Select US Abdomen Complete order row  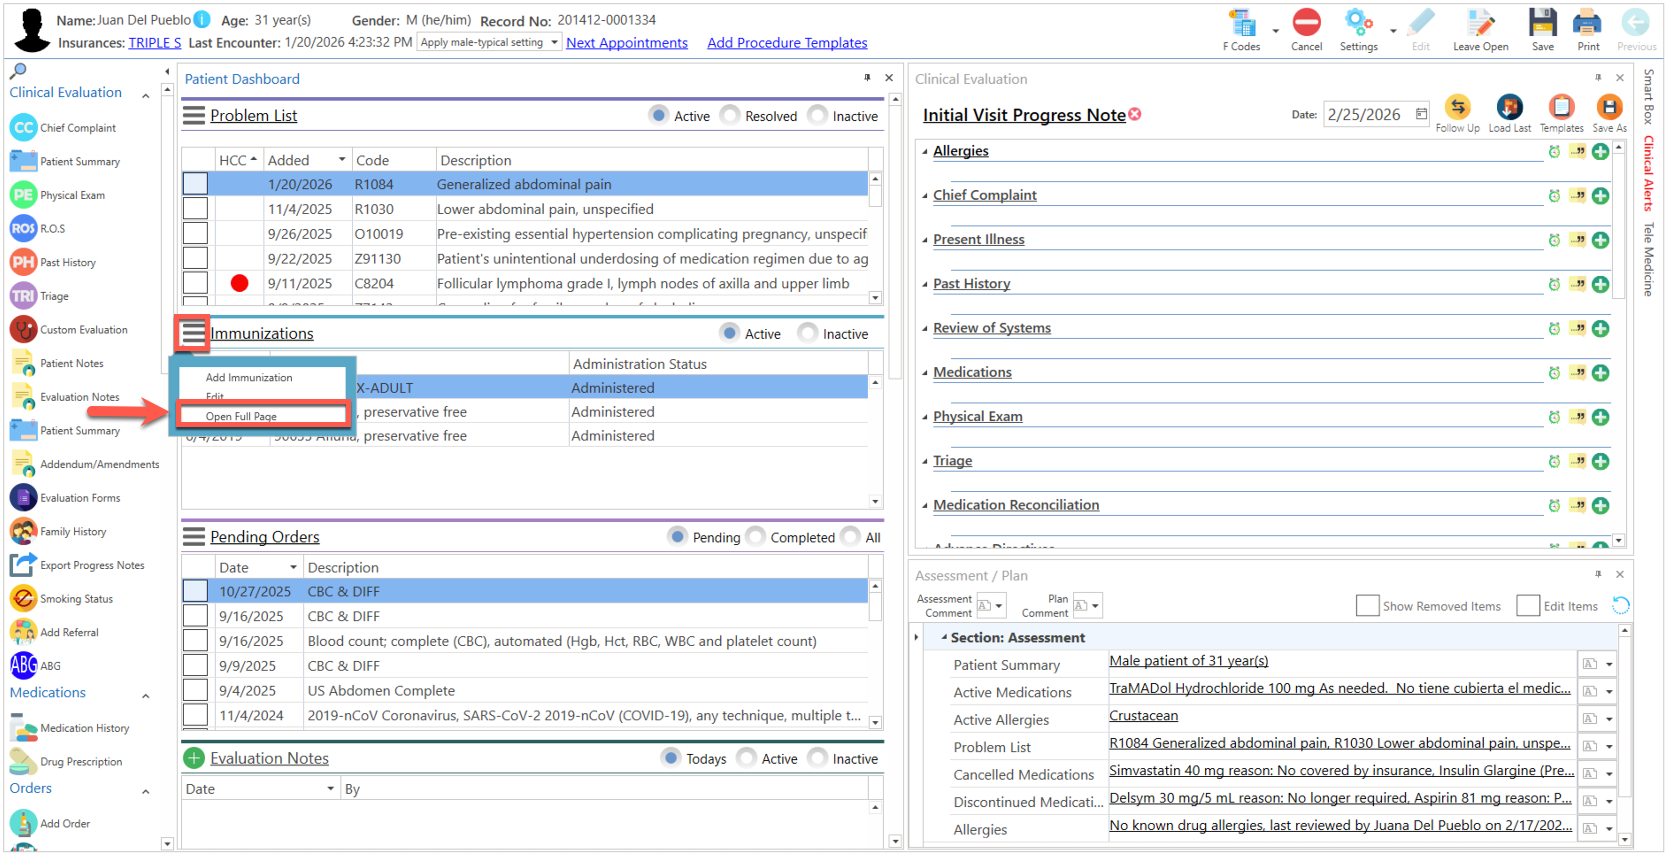[525, 690]
